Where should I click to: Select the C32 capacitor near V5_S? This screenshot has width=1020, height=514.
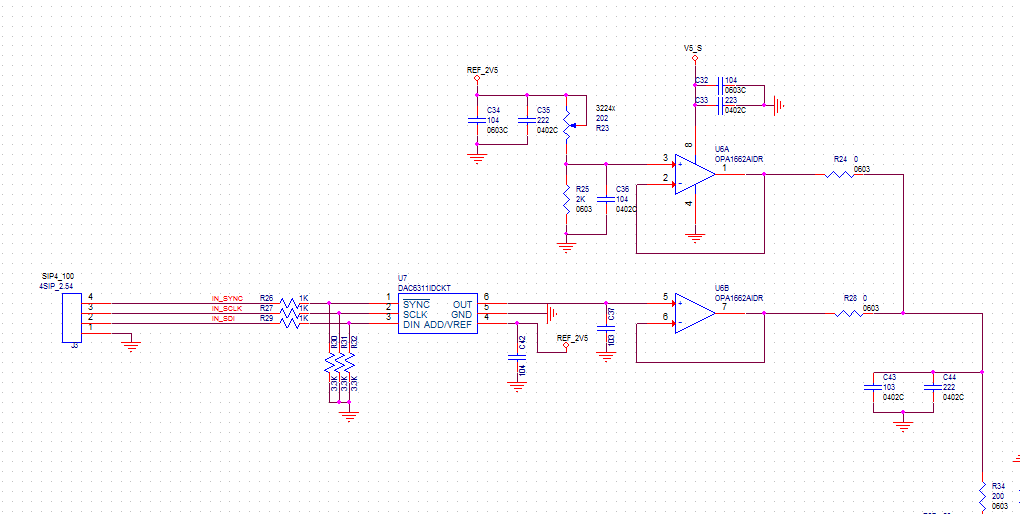coord(719,85)
